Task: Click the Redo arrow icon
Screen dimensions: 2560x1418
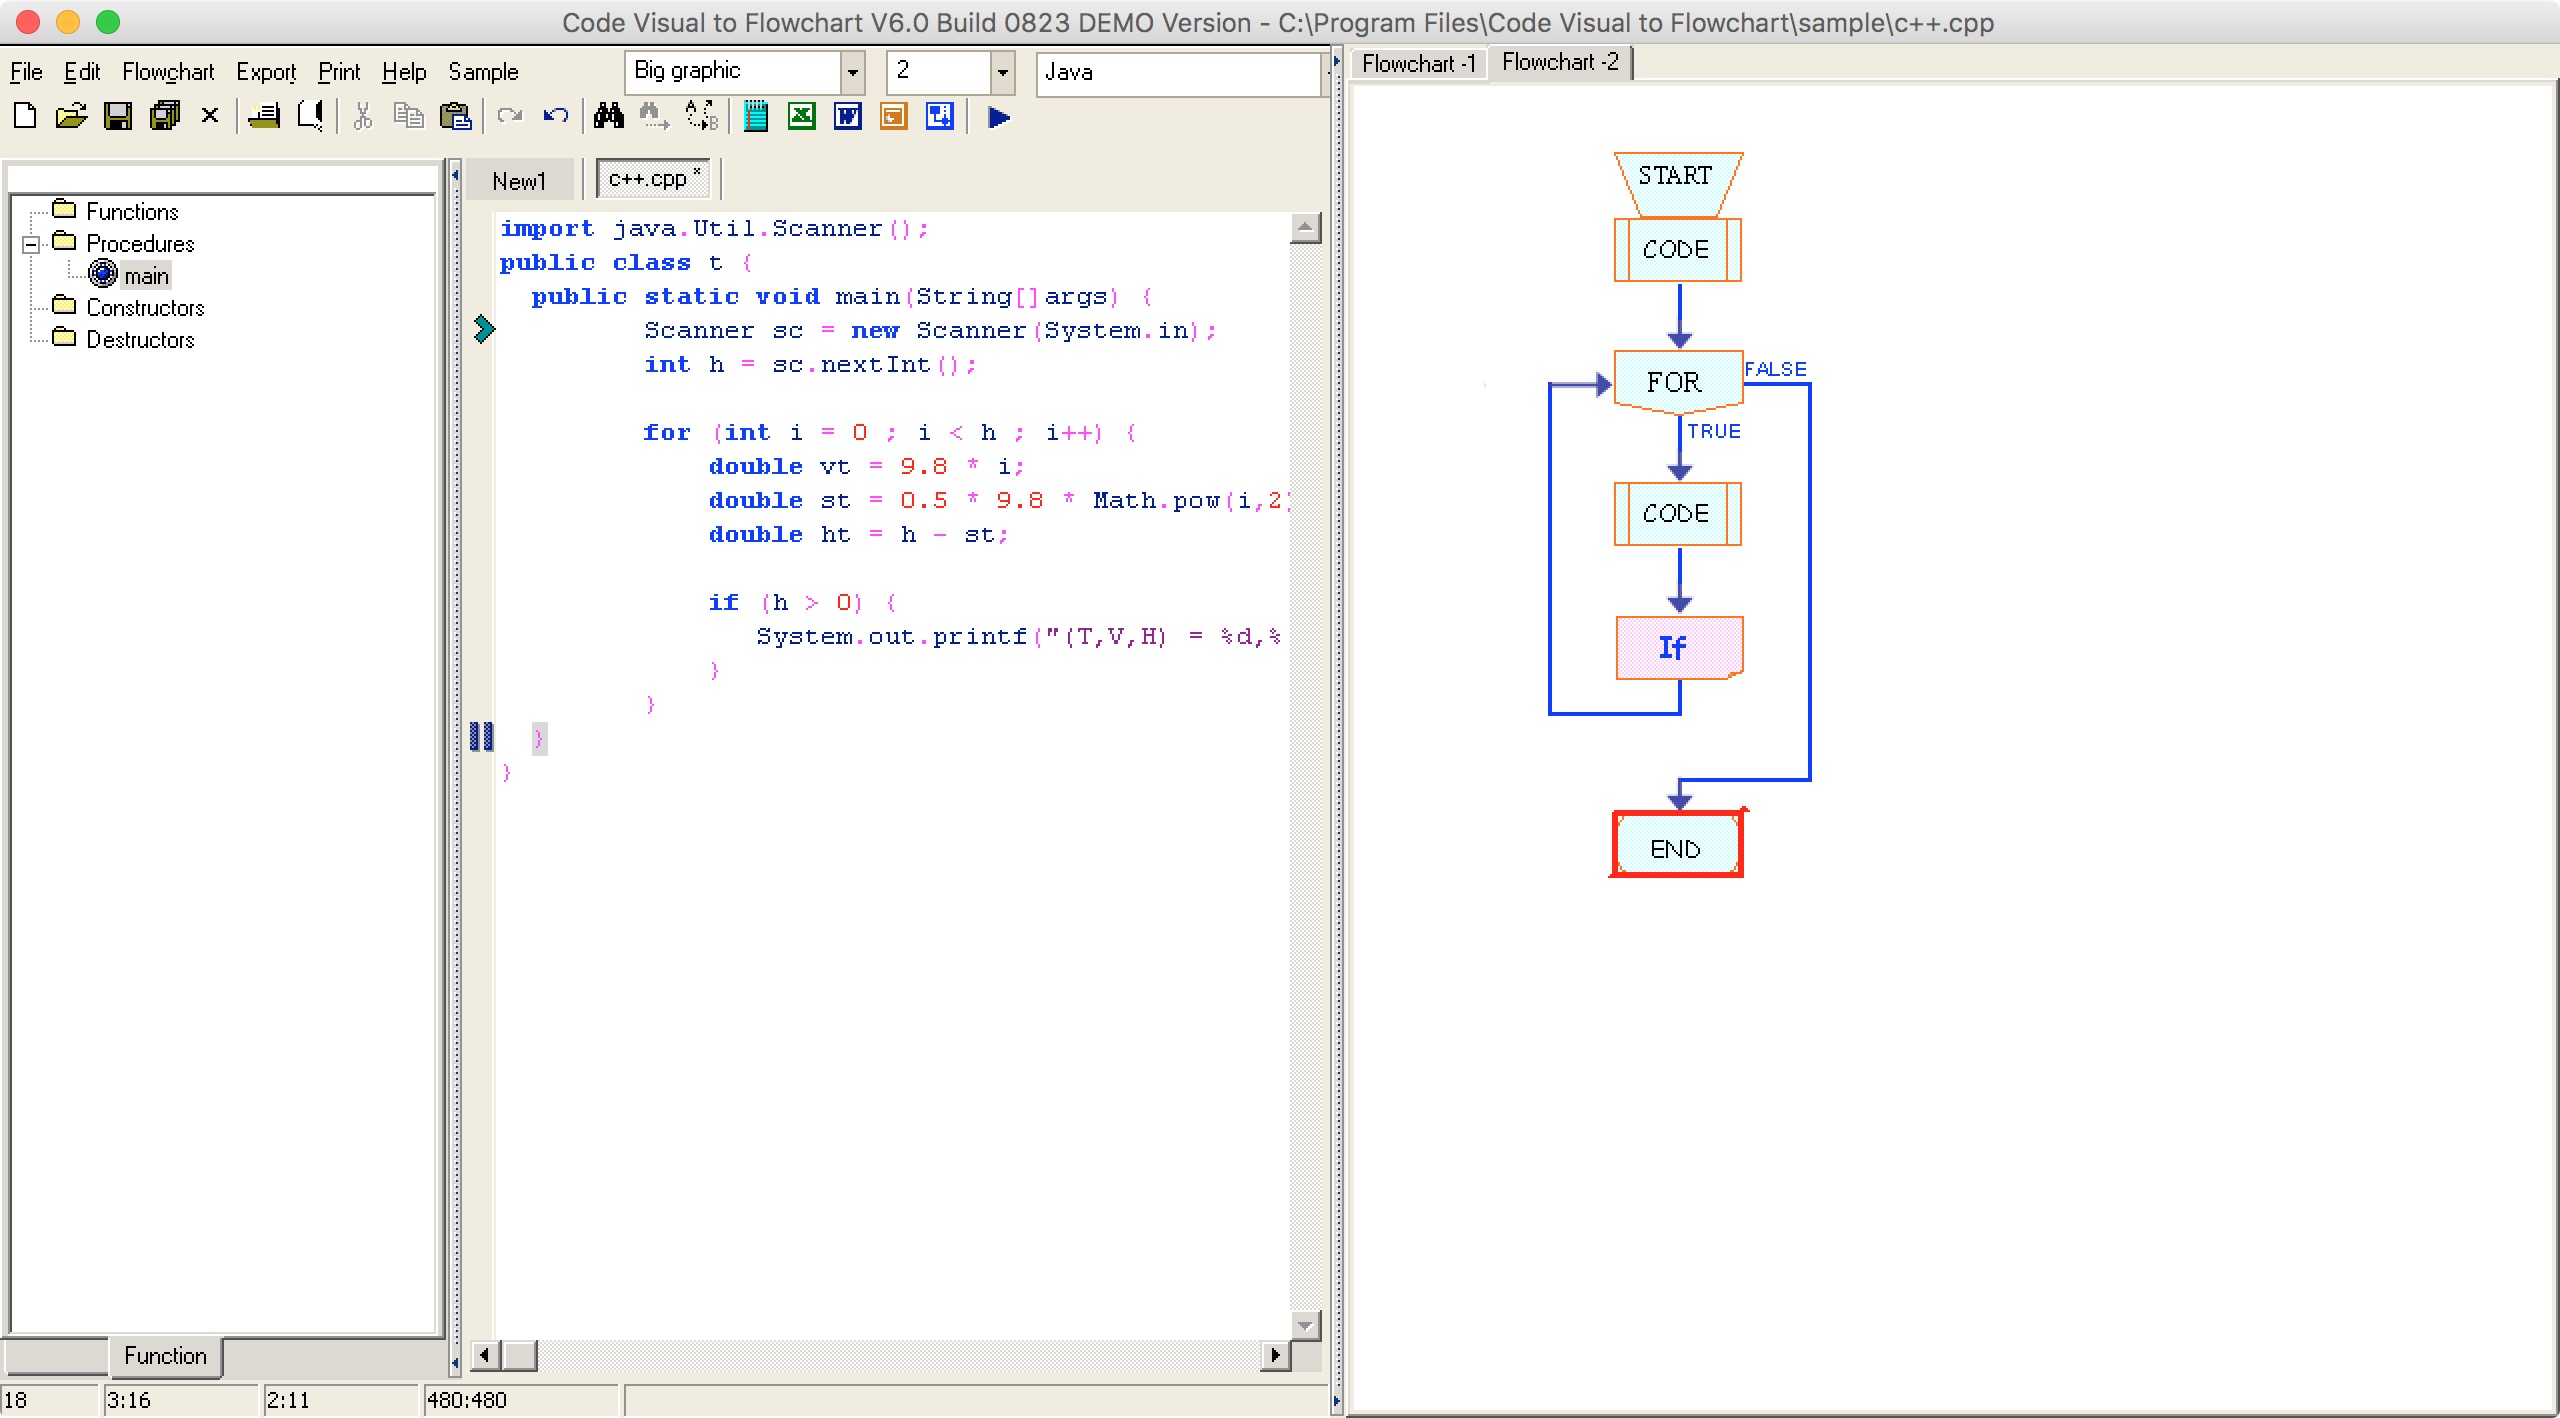Action: 510,117
